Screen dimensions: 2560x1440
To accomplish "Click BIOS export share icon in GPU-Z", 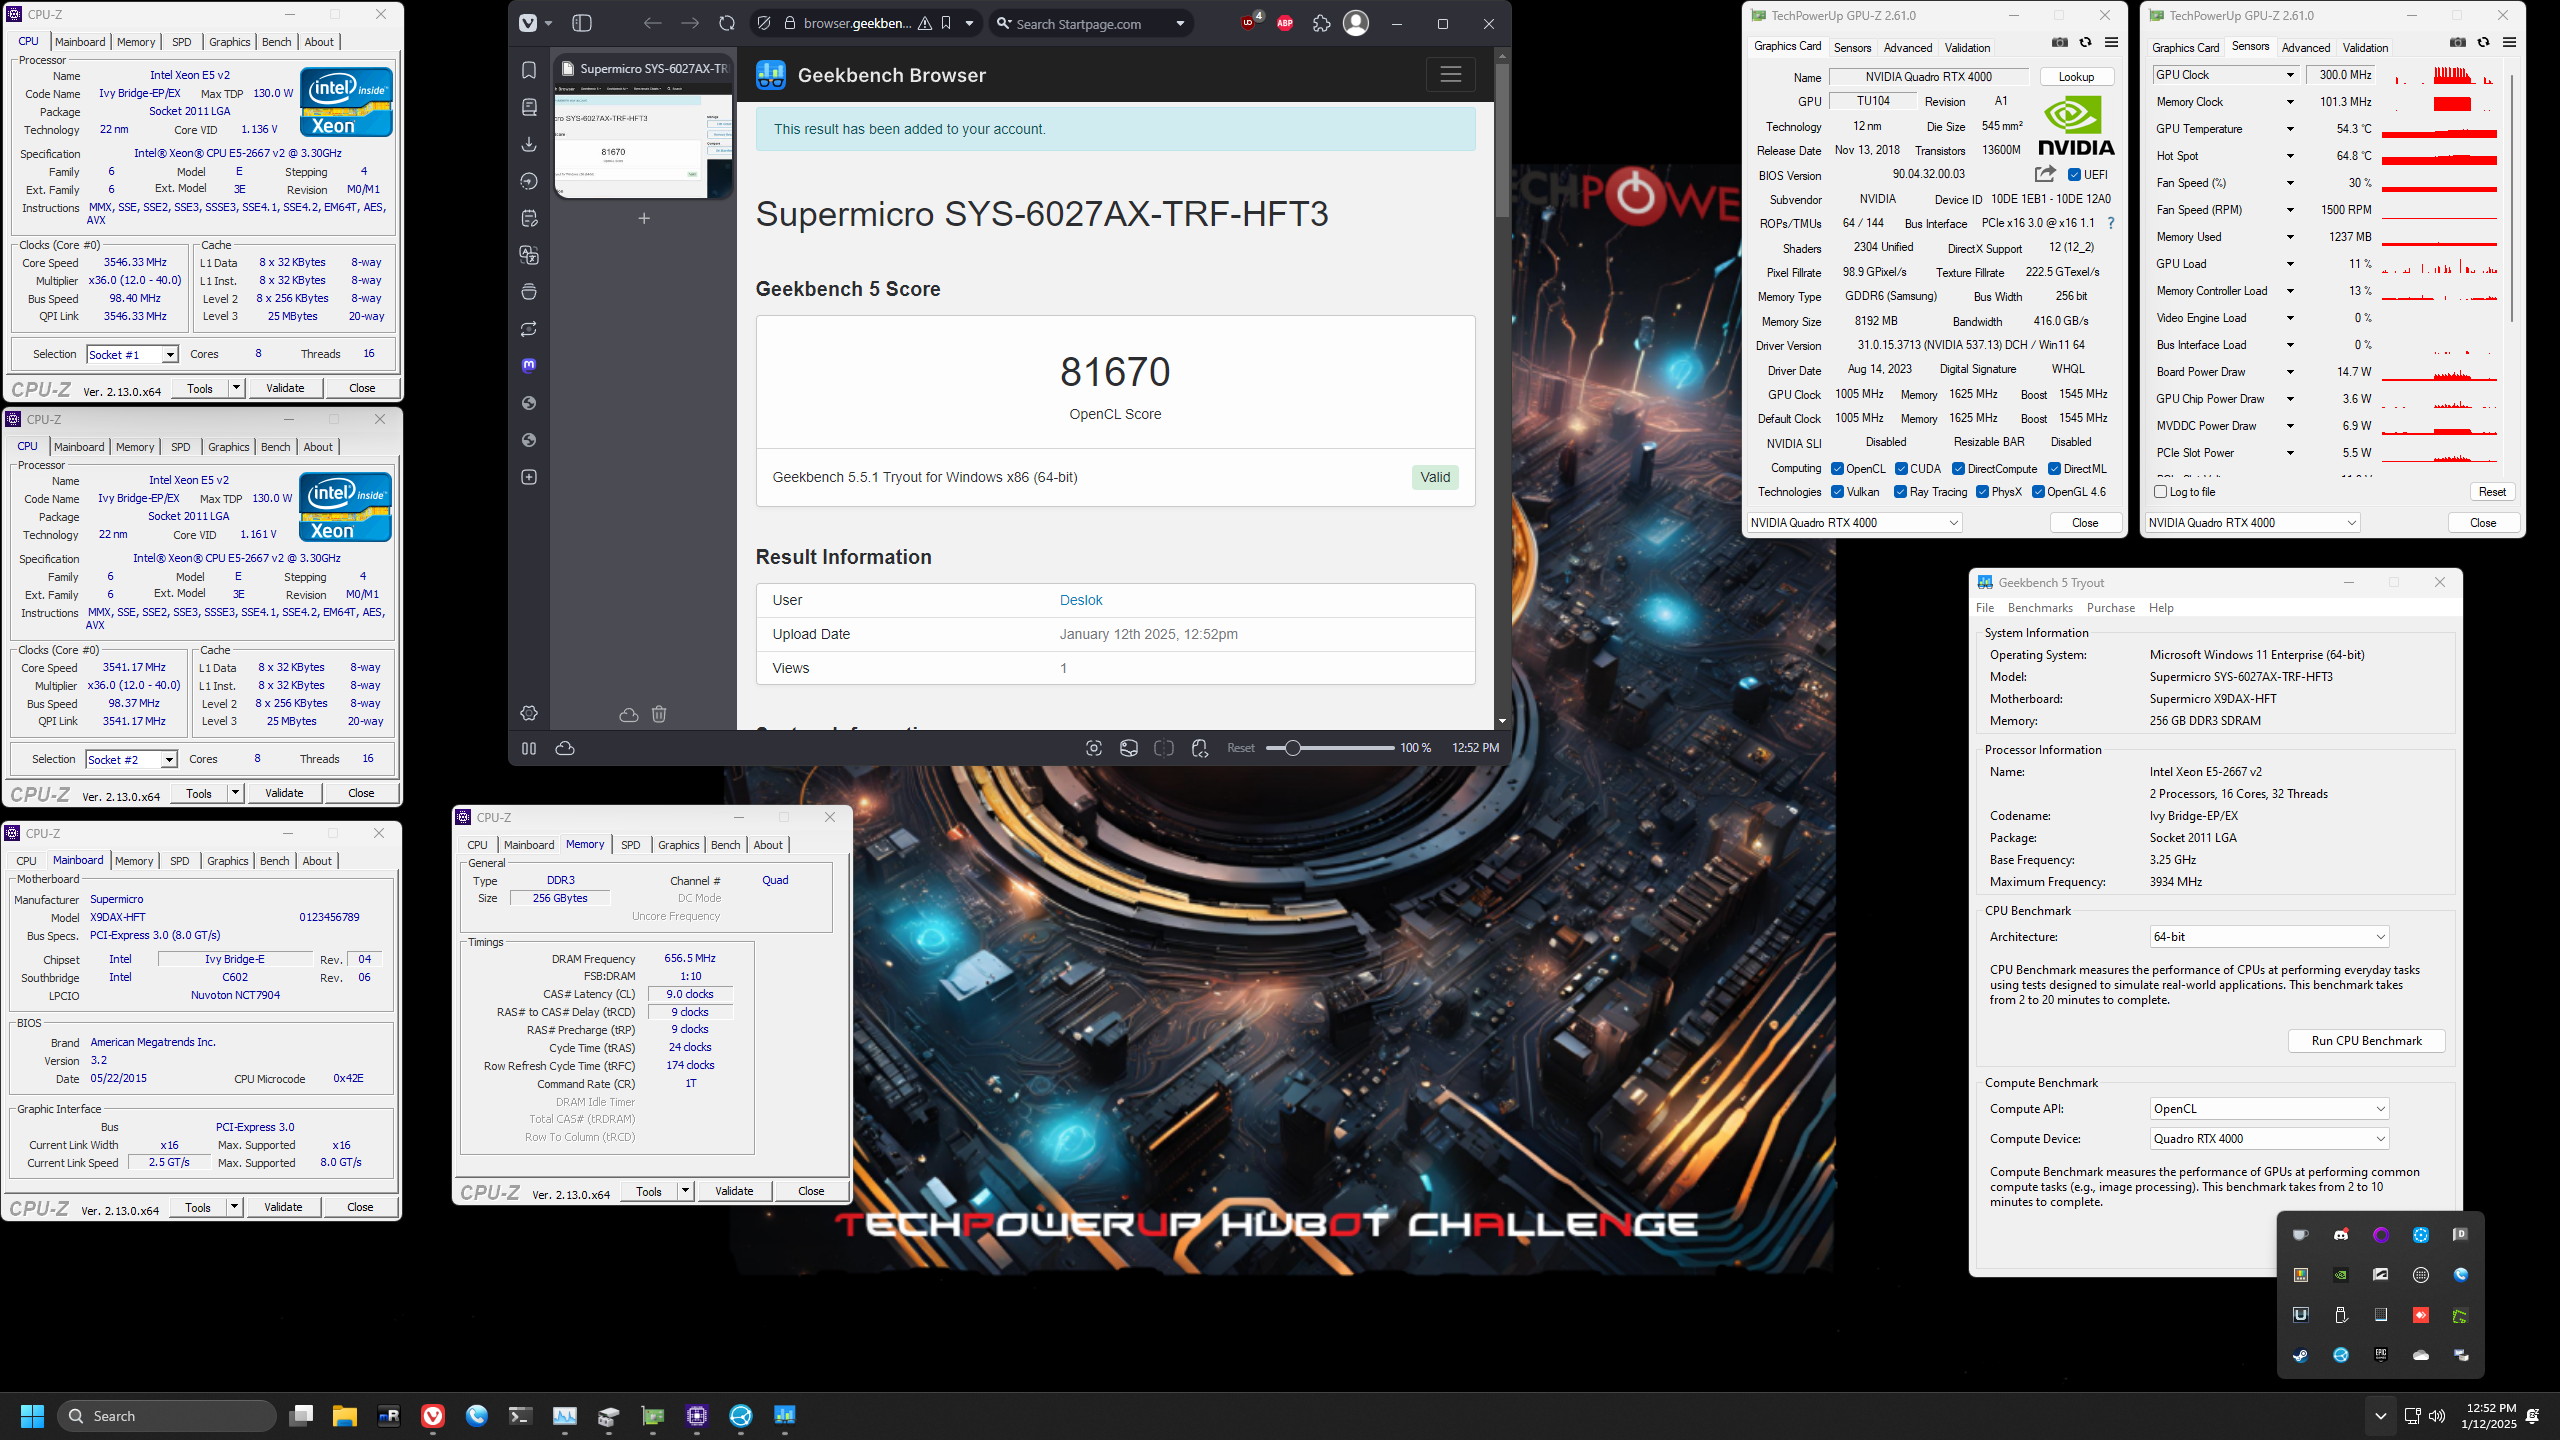I will tap(2045, 174).
